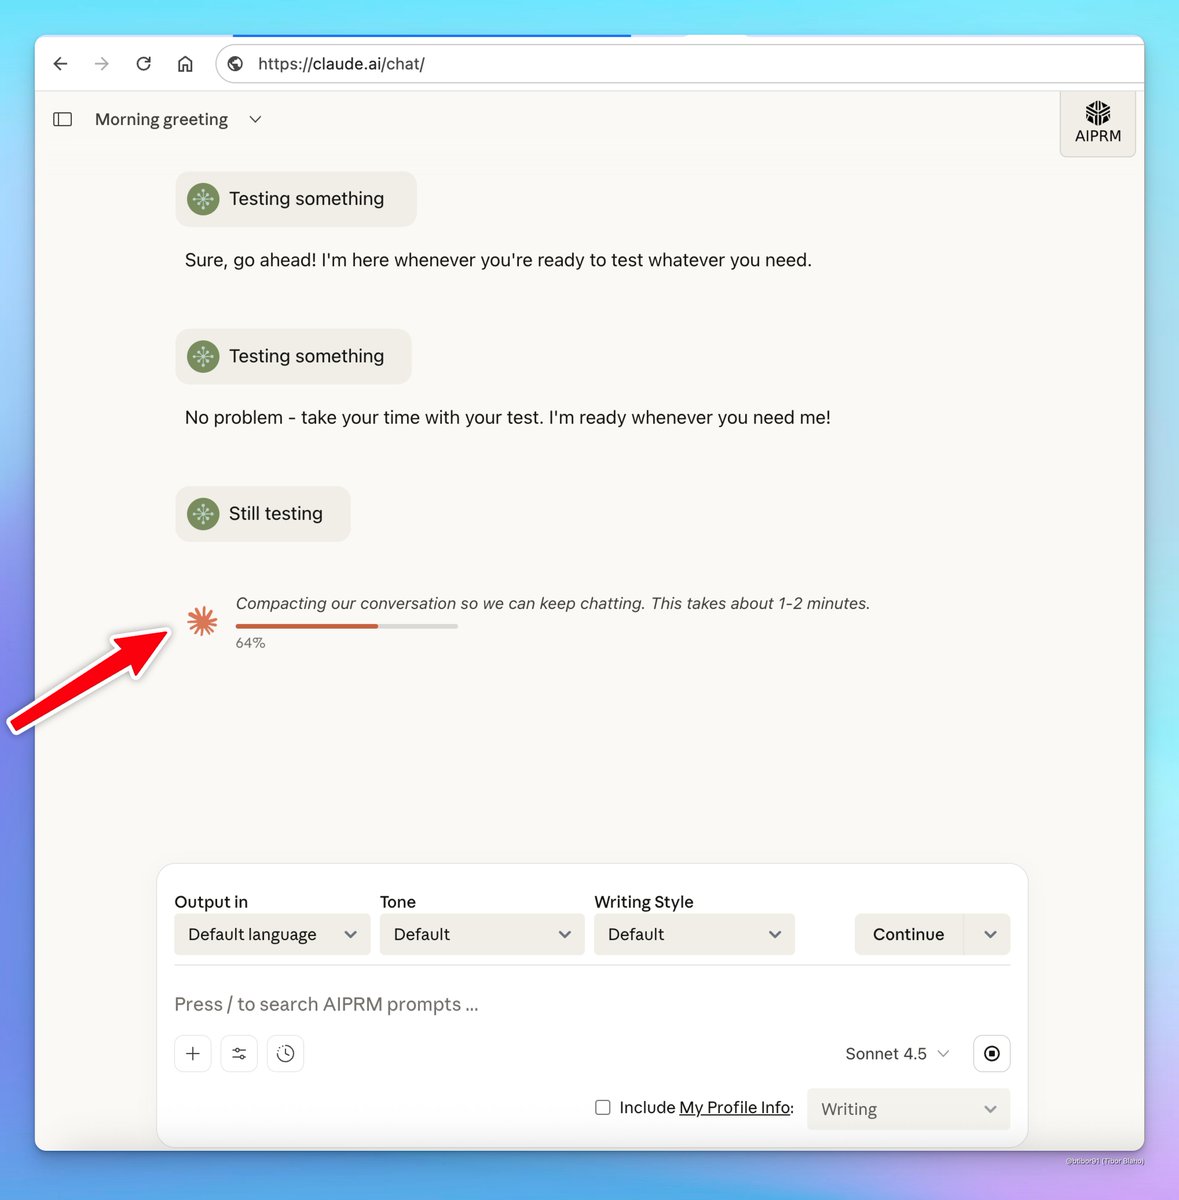Screen dimensions: 1179x1200
Task: Click the Continue button
Action: click(908, 934)
